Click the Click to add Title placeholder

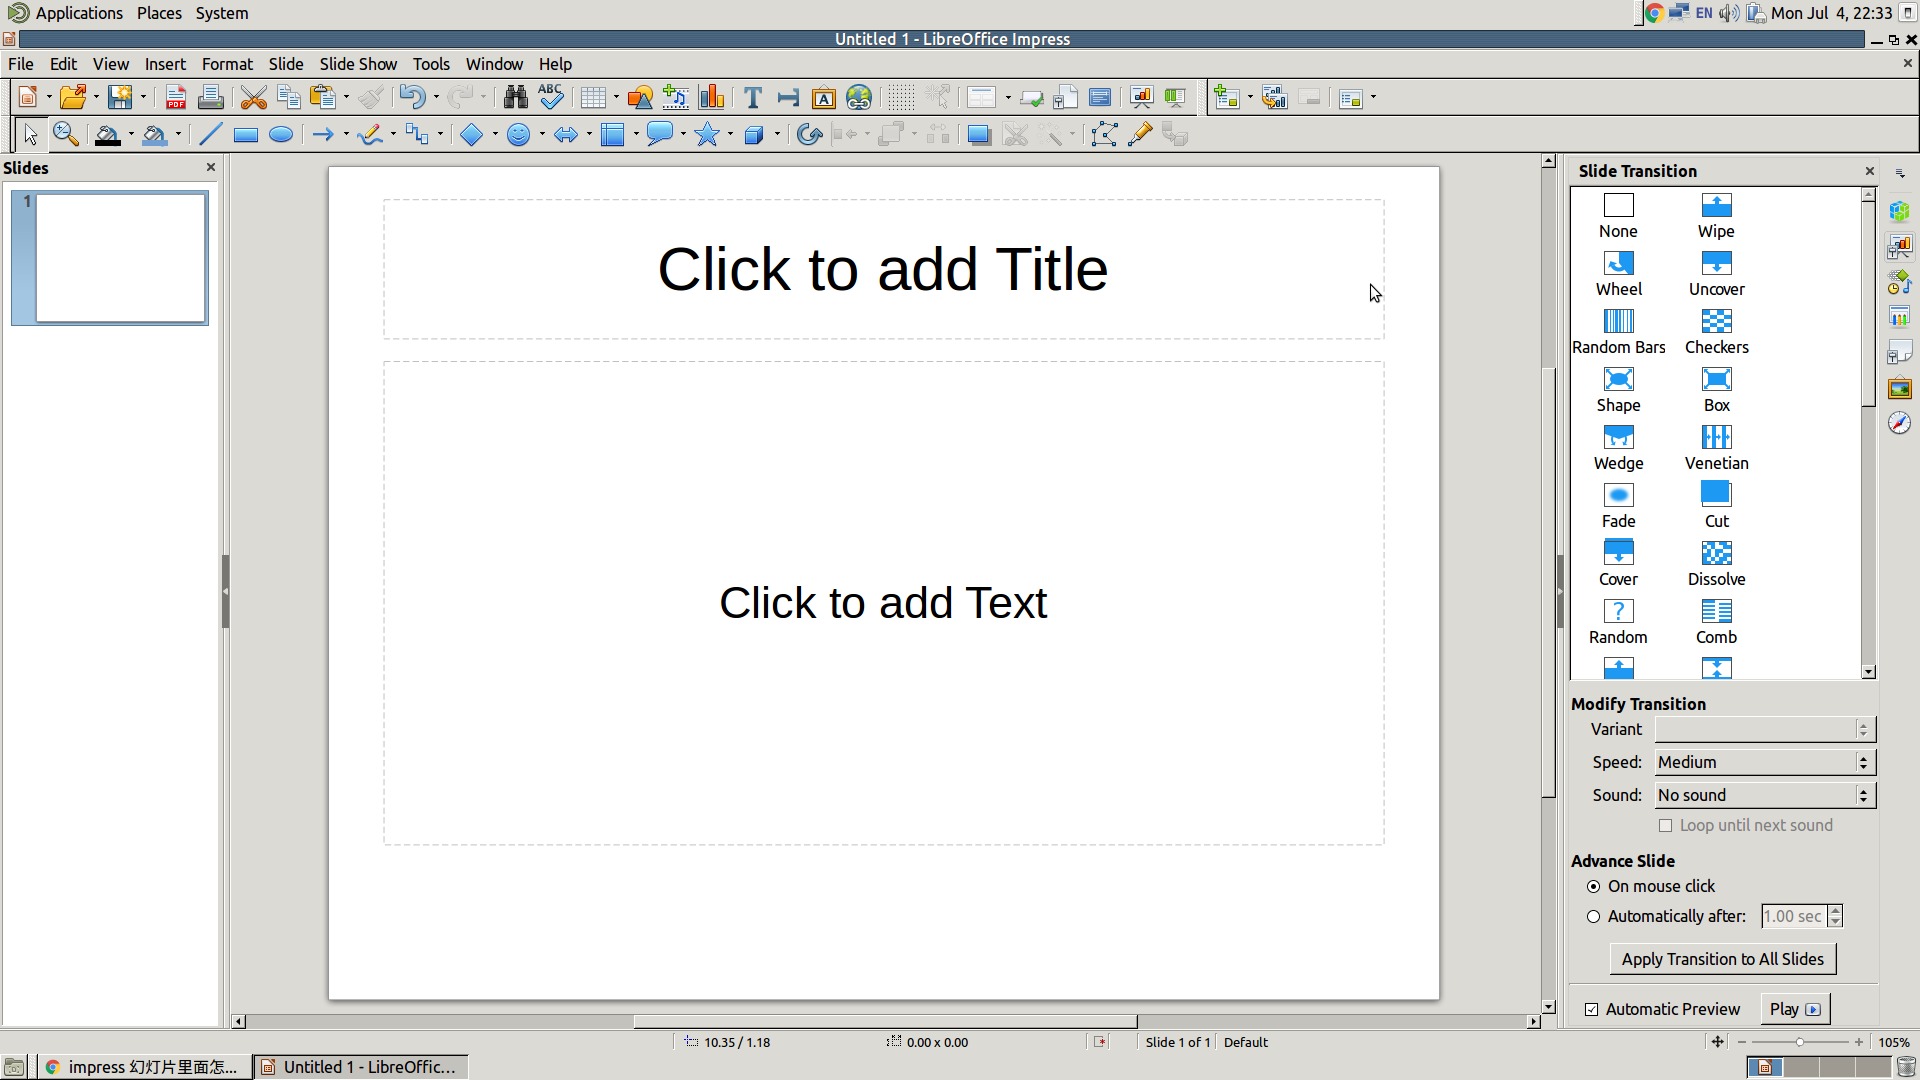[883, 270]
